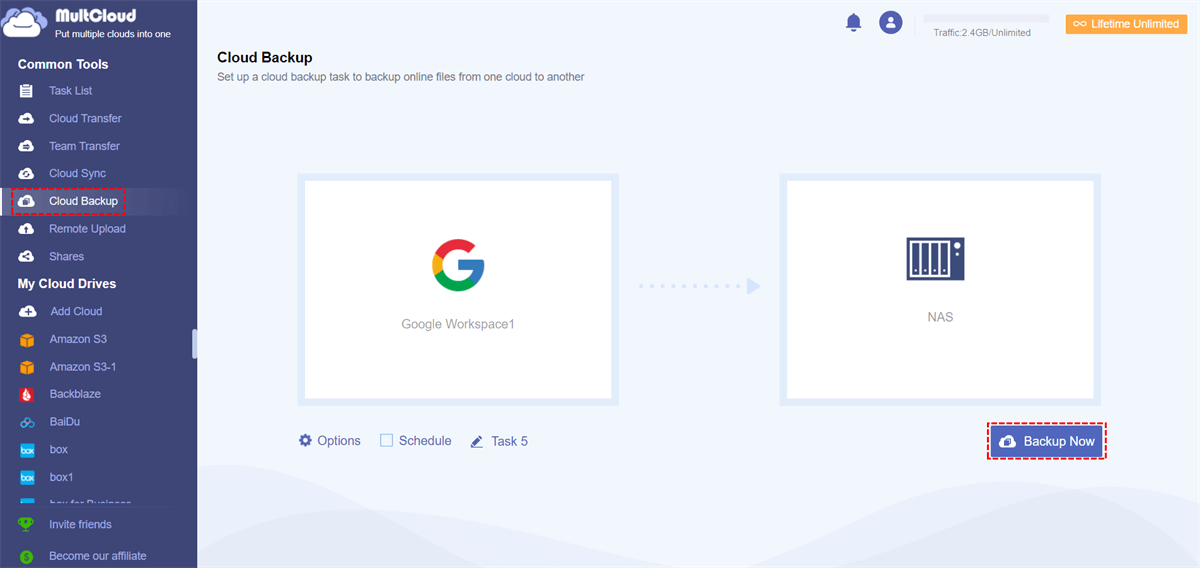Screen dimensions: 1200x568
Task: Click the Options gear icon
Action: click(x=305, y=440)
